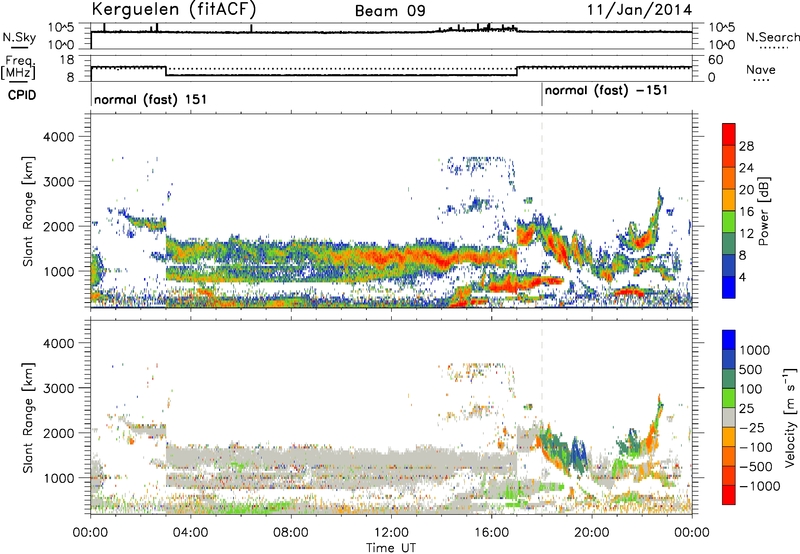Screen dimensions: 800x554
Task: Click the '1000' velocity colorbar tick
Action: click(x=755, y=350)
